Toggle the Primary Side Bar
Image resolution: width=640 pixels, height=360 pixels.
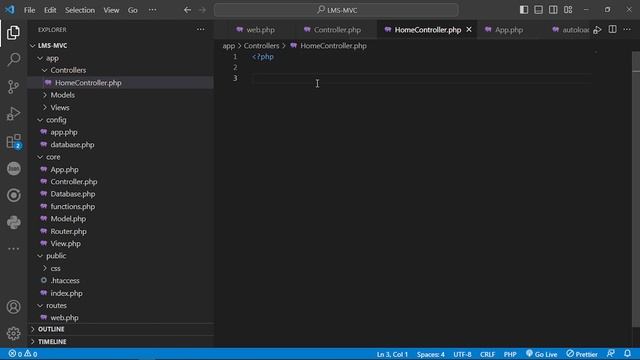point(524,10)
